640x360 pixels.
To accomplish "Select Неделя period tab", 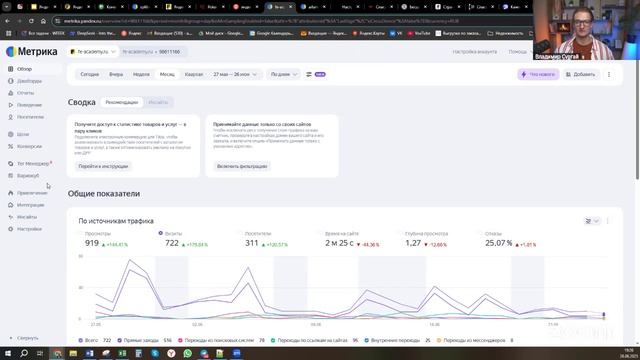I will coord(141,74).
